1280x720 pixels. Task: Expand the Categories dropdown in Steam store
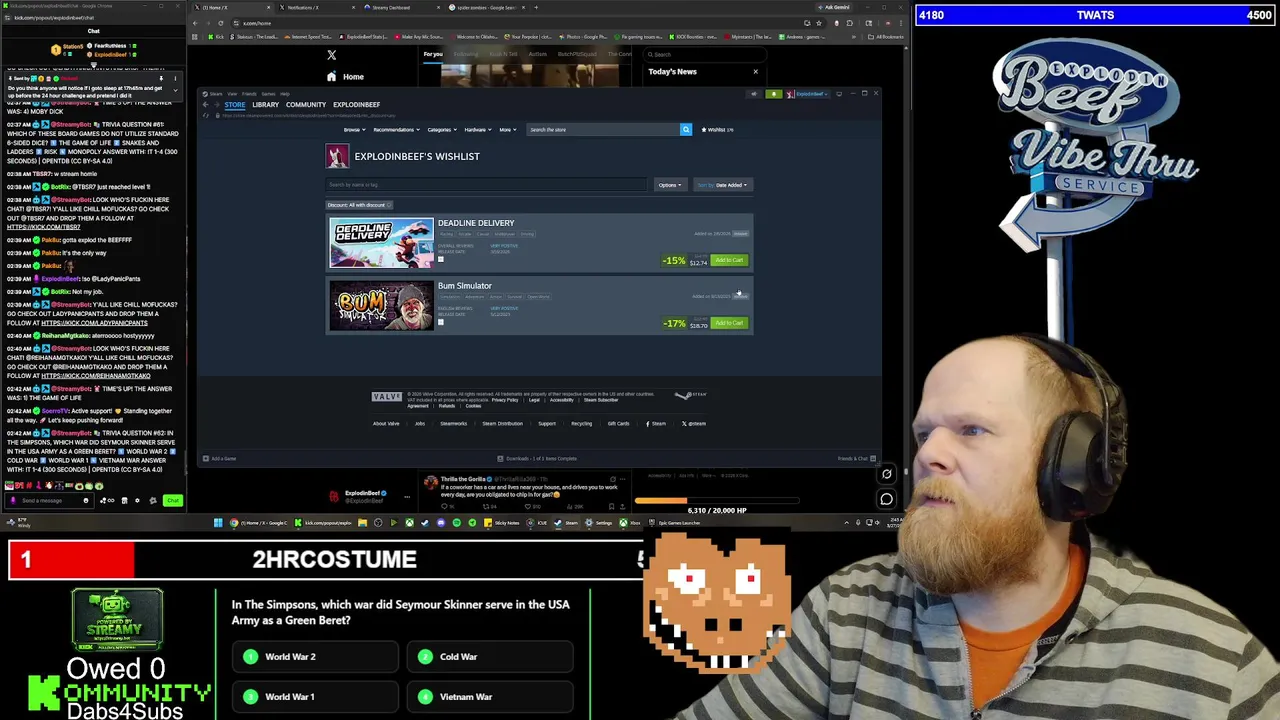coord(441,129)
